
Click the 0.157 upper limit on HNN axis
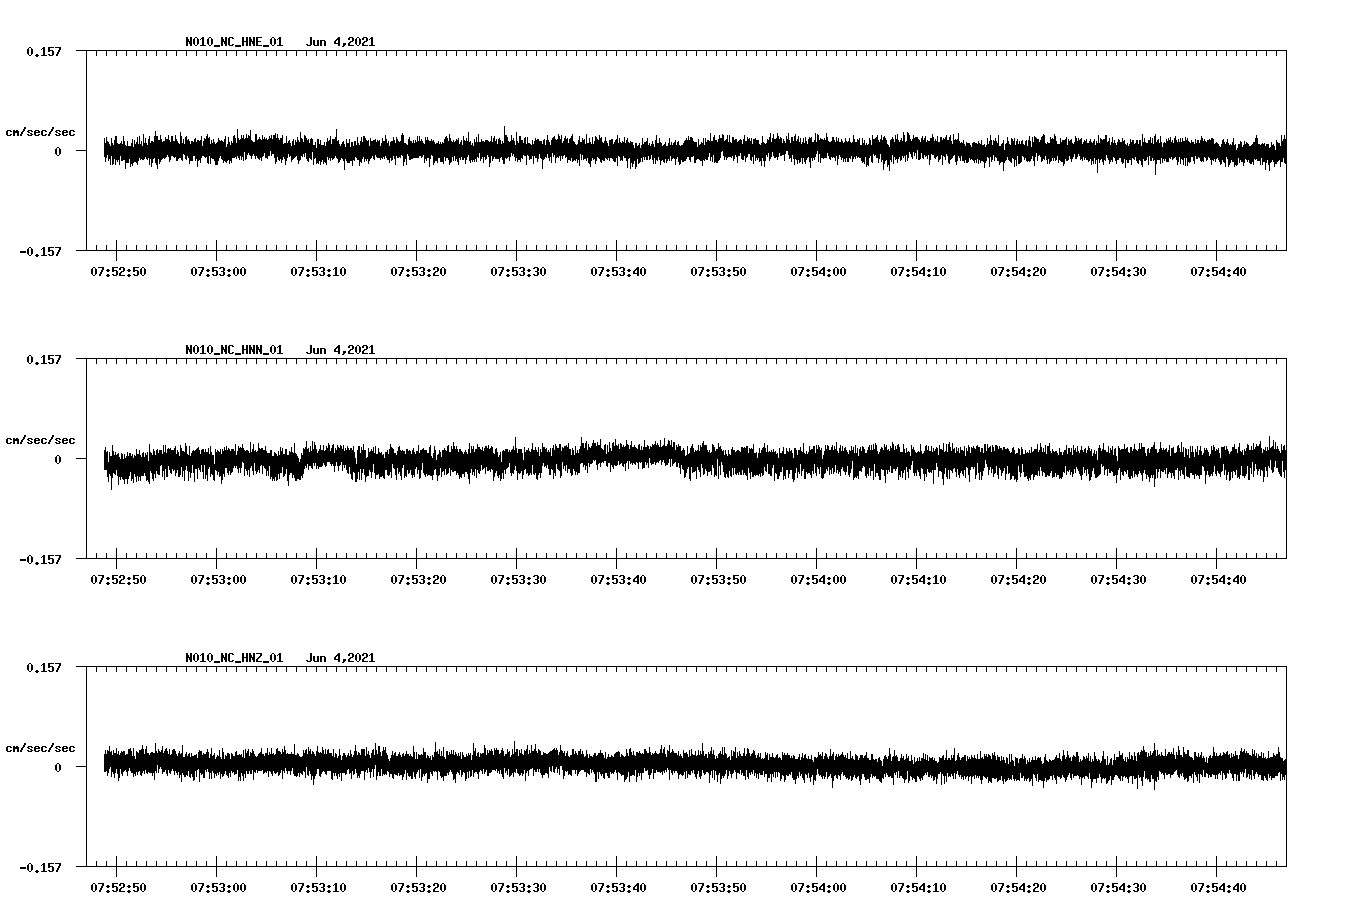[x=44, y=359]
